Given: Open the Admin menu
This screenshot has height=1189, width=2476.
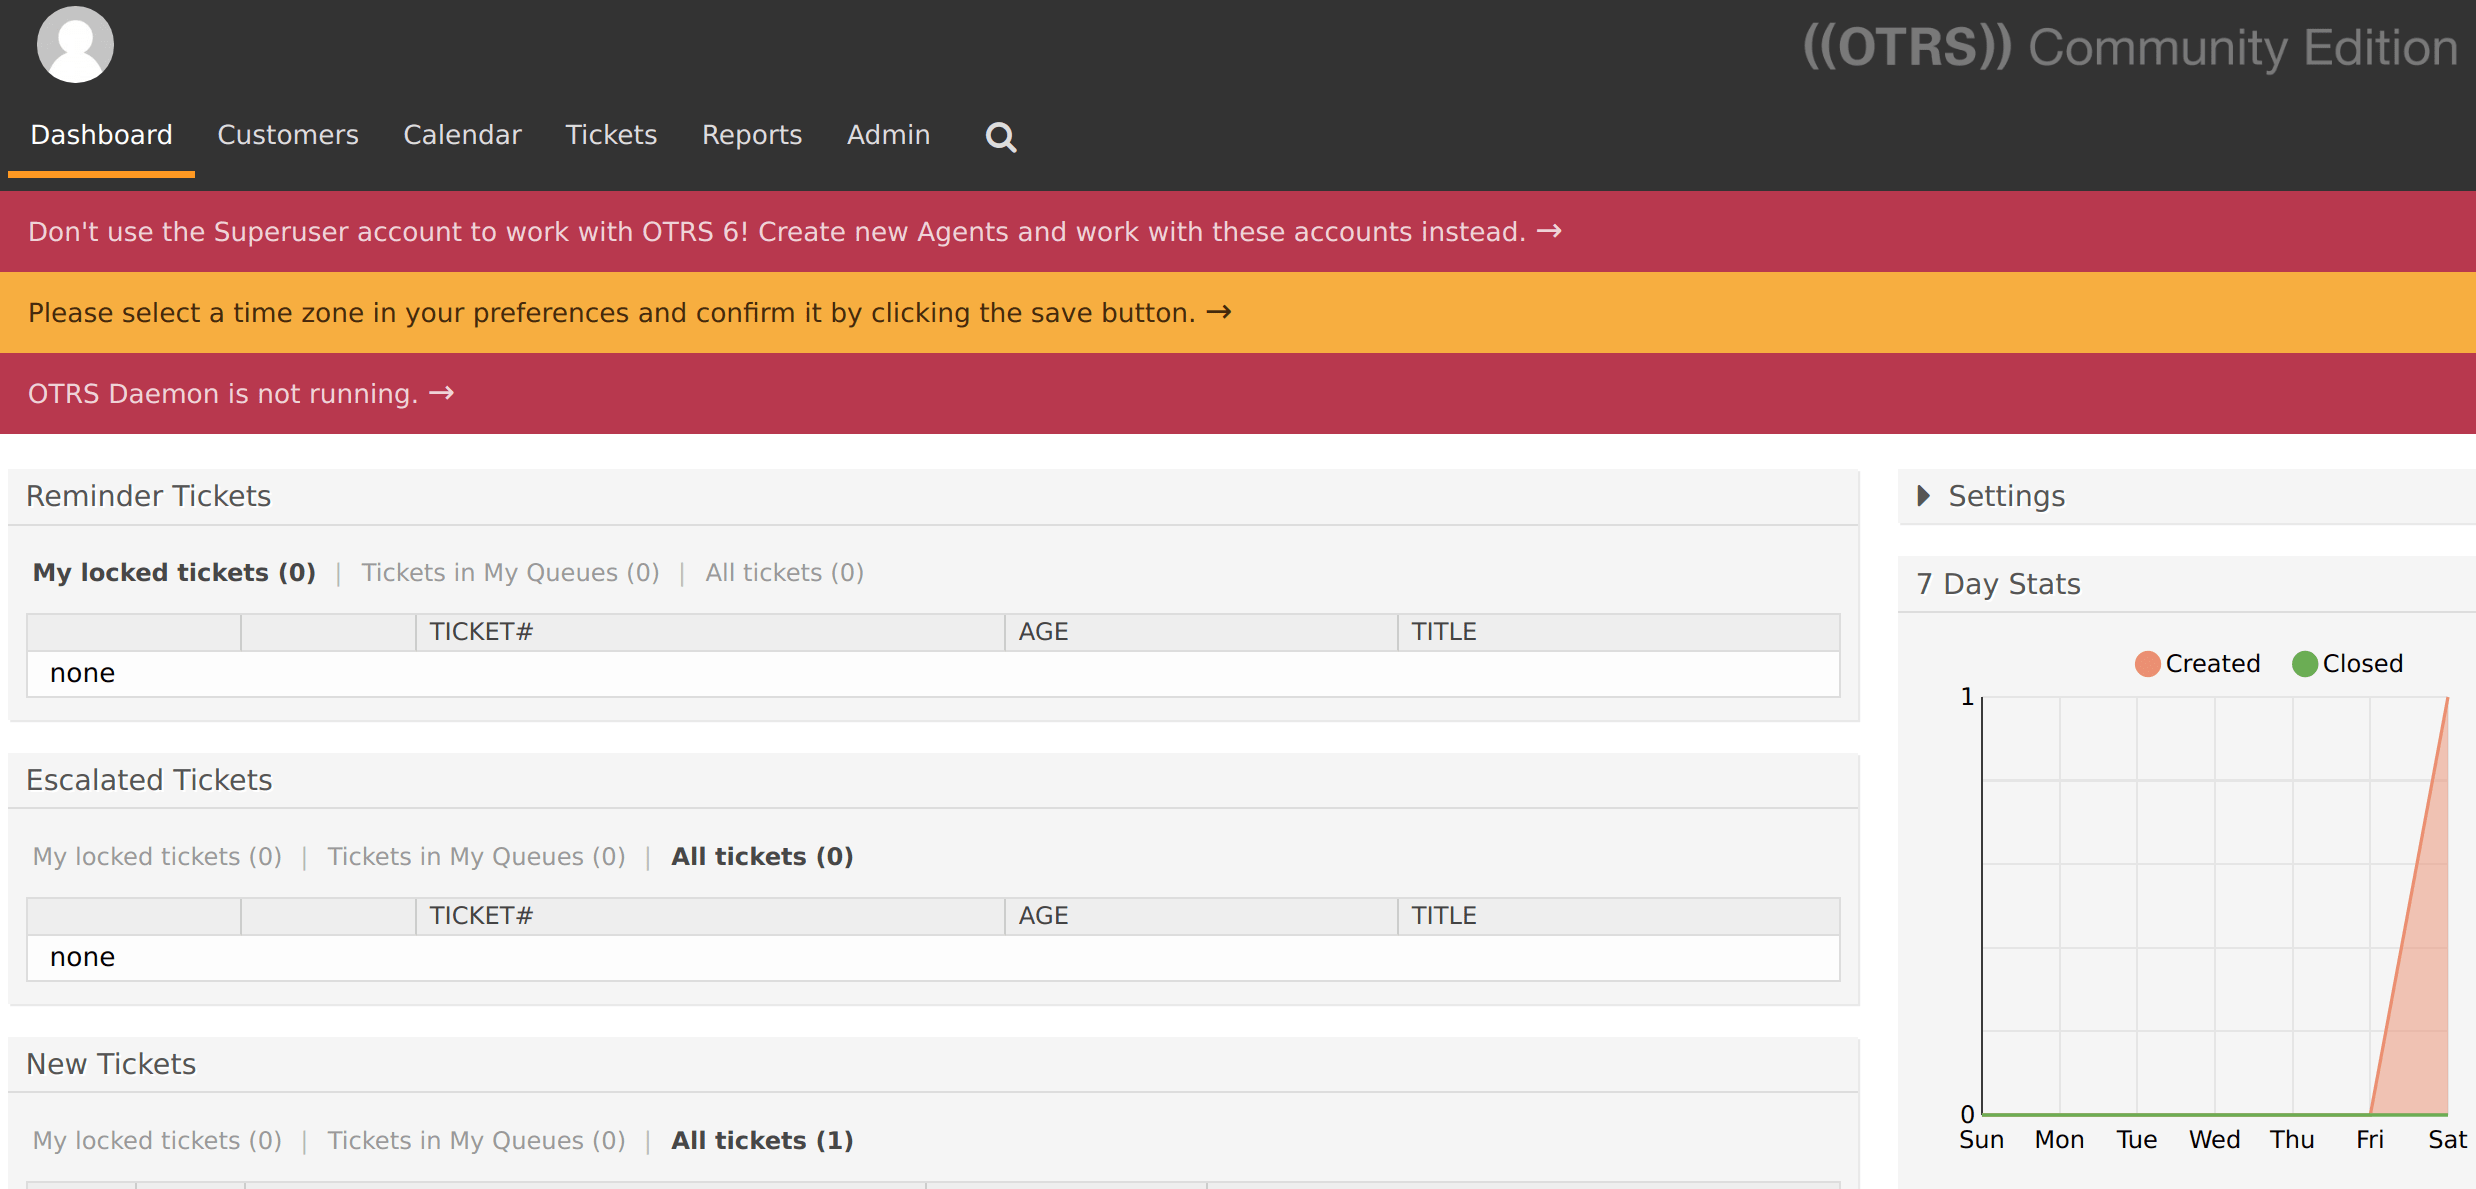Looking at the screenshot, I should coord(888,135).
